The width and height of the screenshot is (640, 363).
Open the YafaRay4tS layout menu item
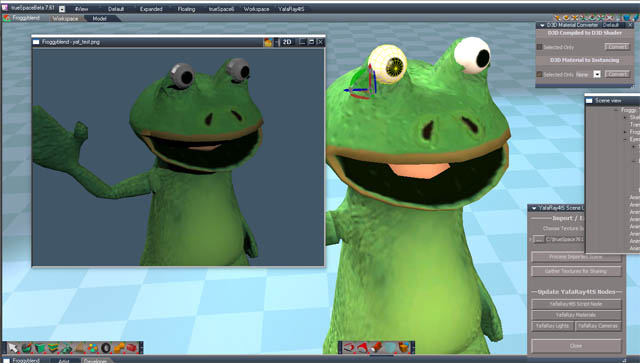point(291,9)
